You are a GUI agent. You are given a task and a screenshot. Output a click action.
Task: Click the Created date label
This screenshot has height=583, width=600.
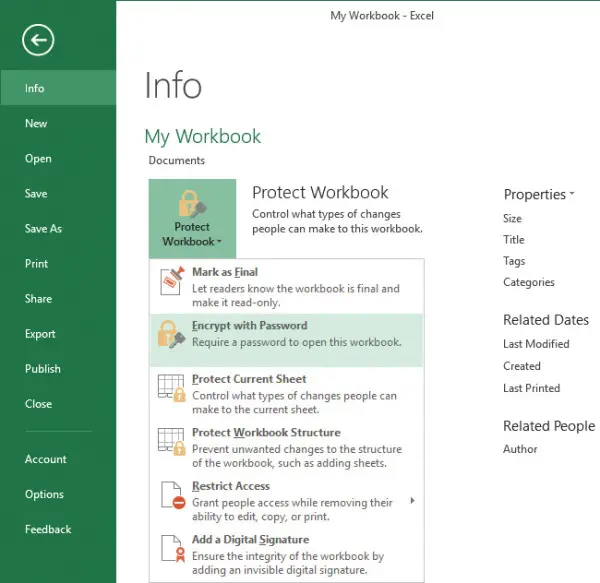[522, 366]
